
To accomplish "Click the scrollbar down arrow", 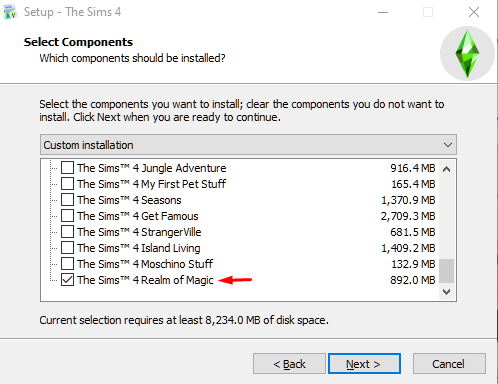I will [x=447, y=292].
